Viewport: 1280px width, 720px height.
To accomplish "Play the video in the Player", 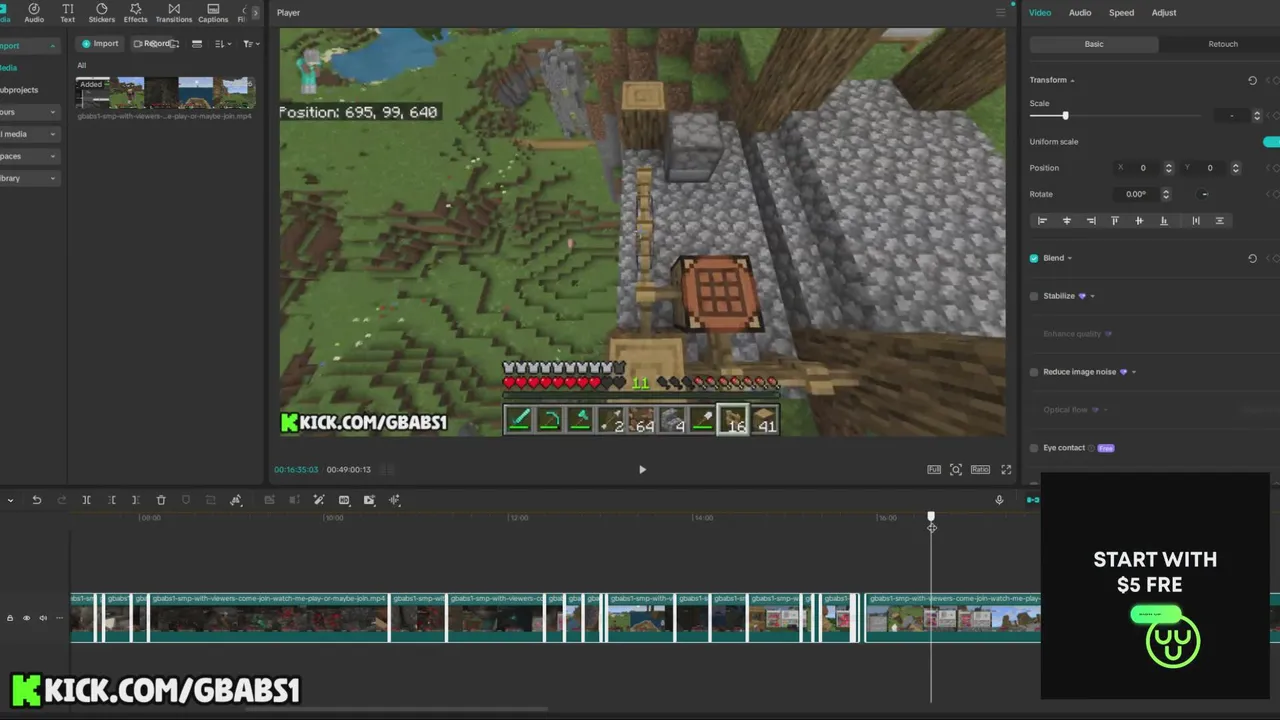I will 642,469.
